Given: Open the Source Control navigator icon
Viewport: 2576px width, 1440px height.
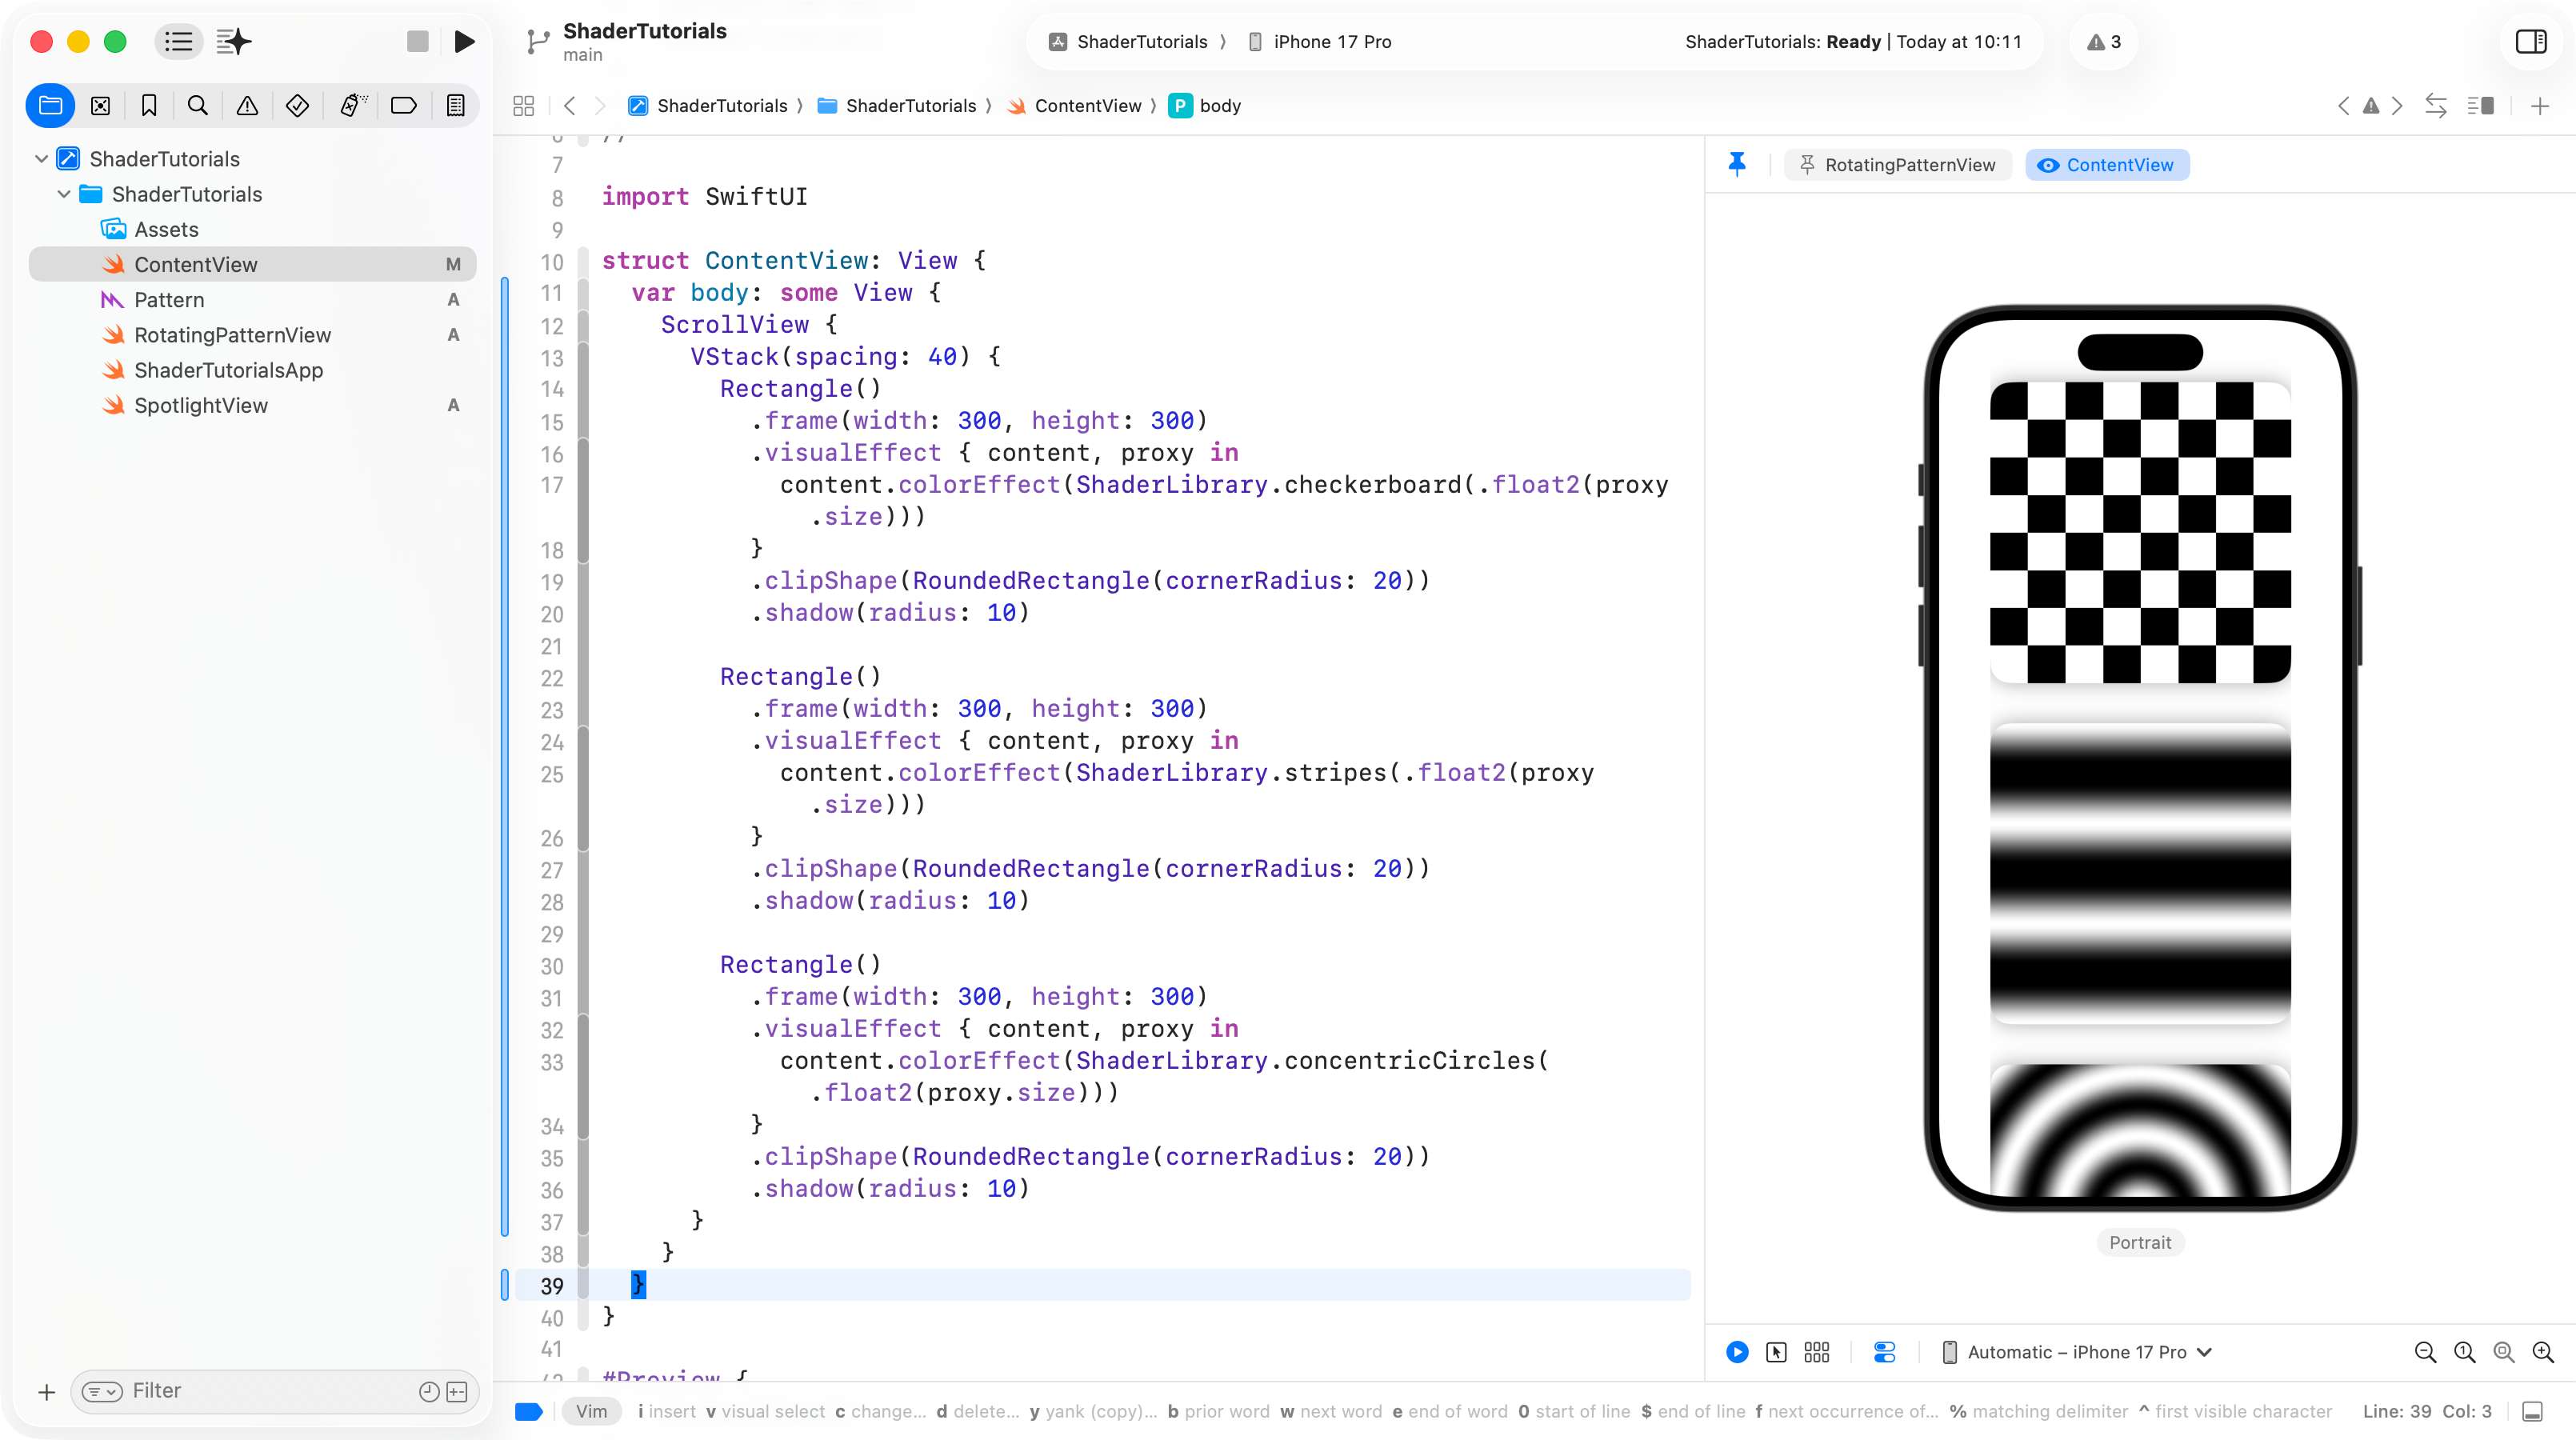Looking at the screenshot, I should [x=100, y=106].
